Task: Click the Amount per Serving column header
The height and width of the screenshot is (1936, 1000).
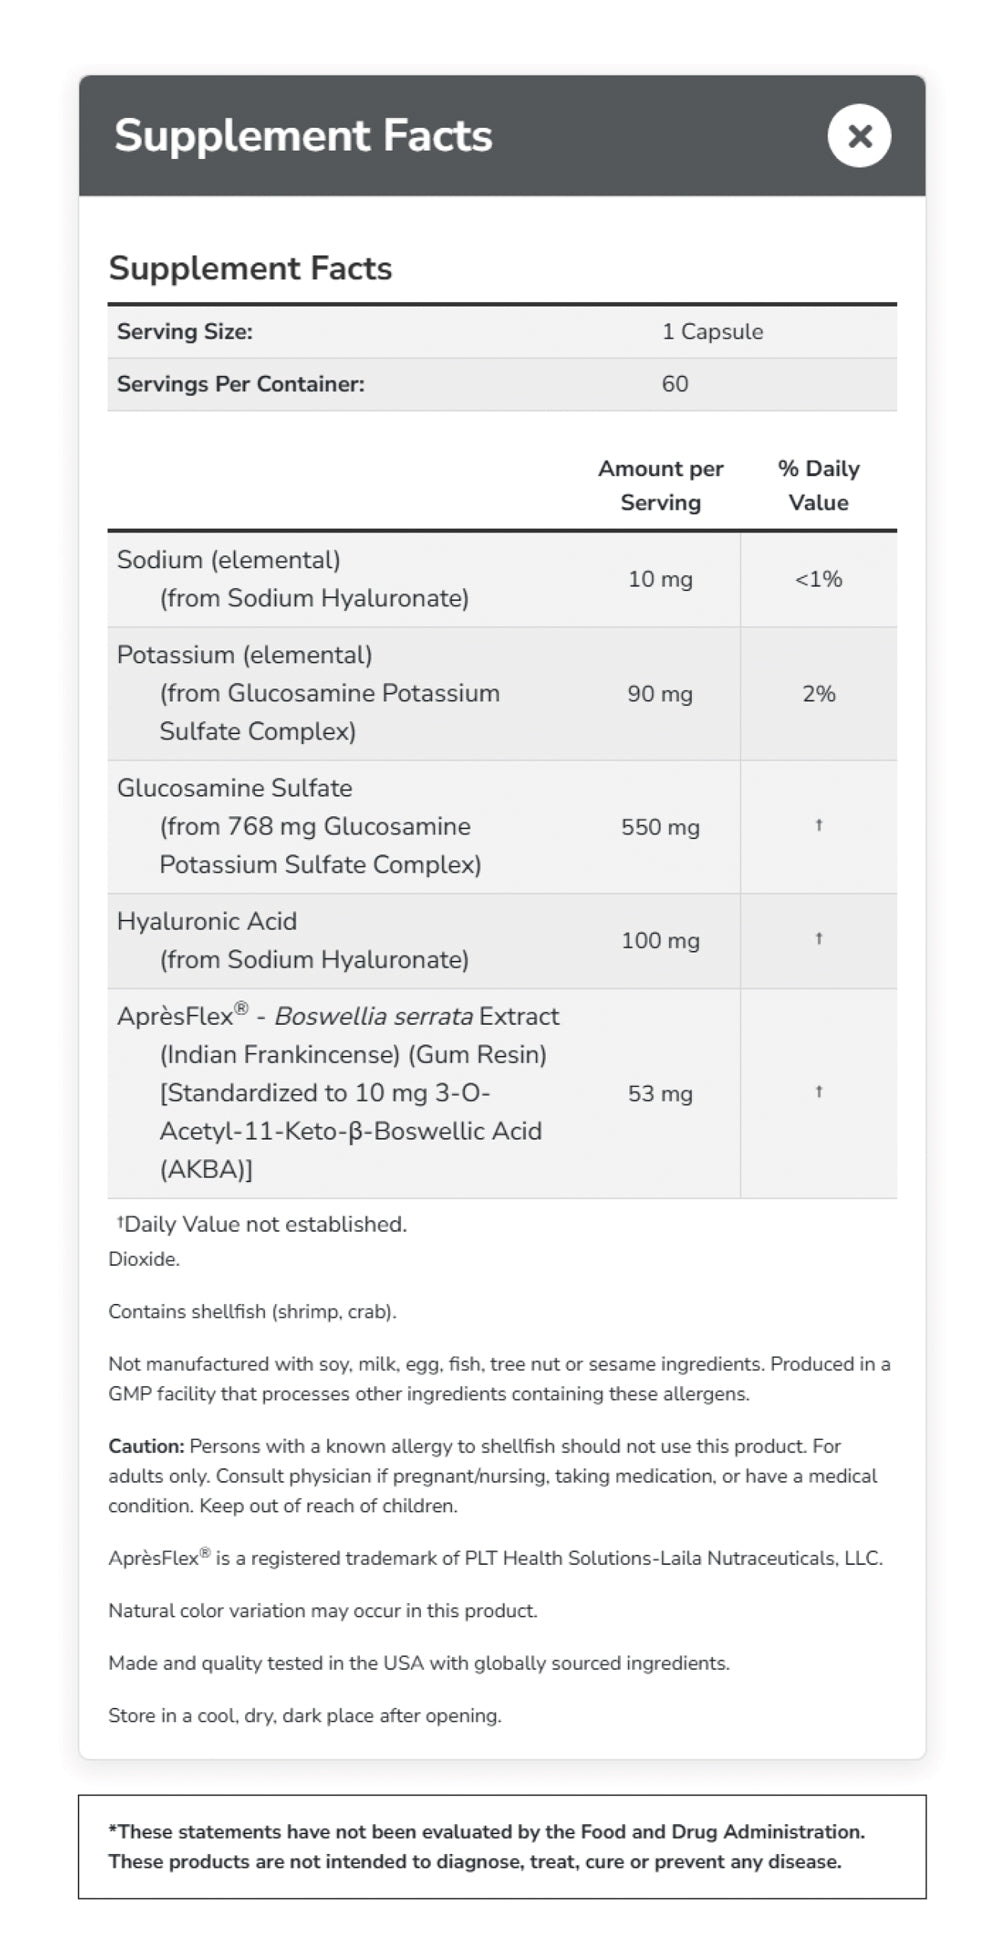Action: click(660, 485)
